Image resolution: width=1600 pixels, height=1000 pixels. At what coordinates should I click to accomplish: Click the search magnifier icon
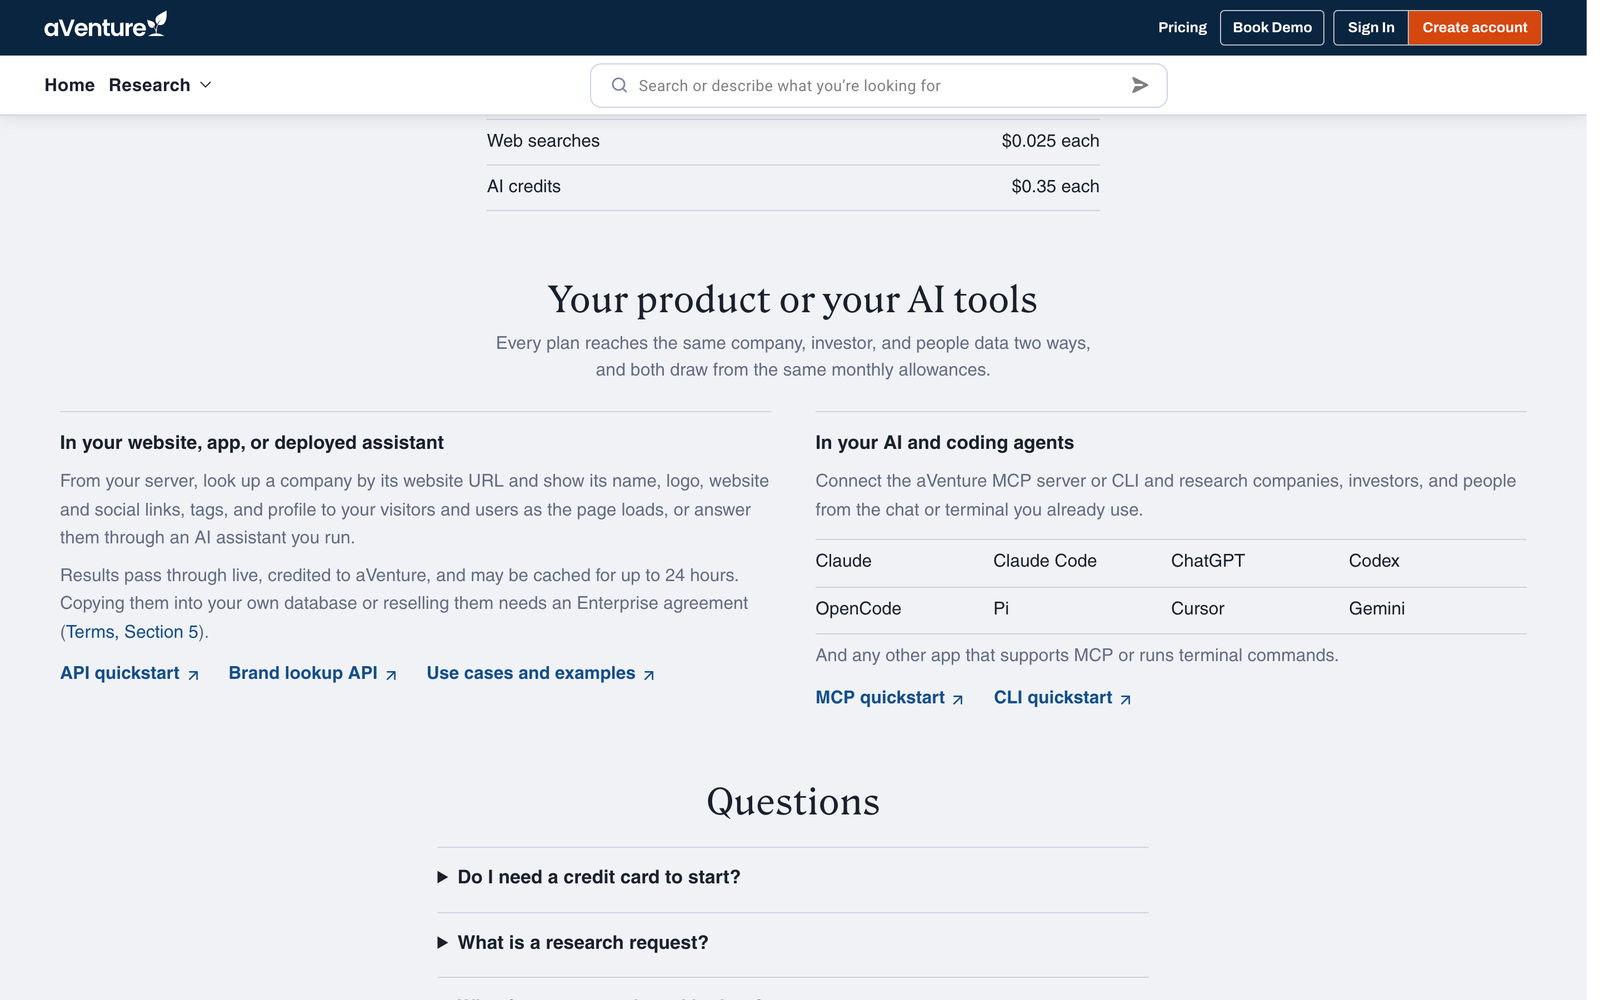pyautogui.click(x=619, y=86)
